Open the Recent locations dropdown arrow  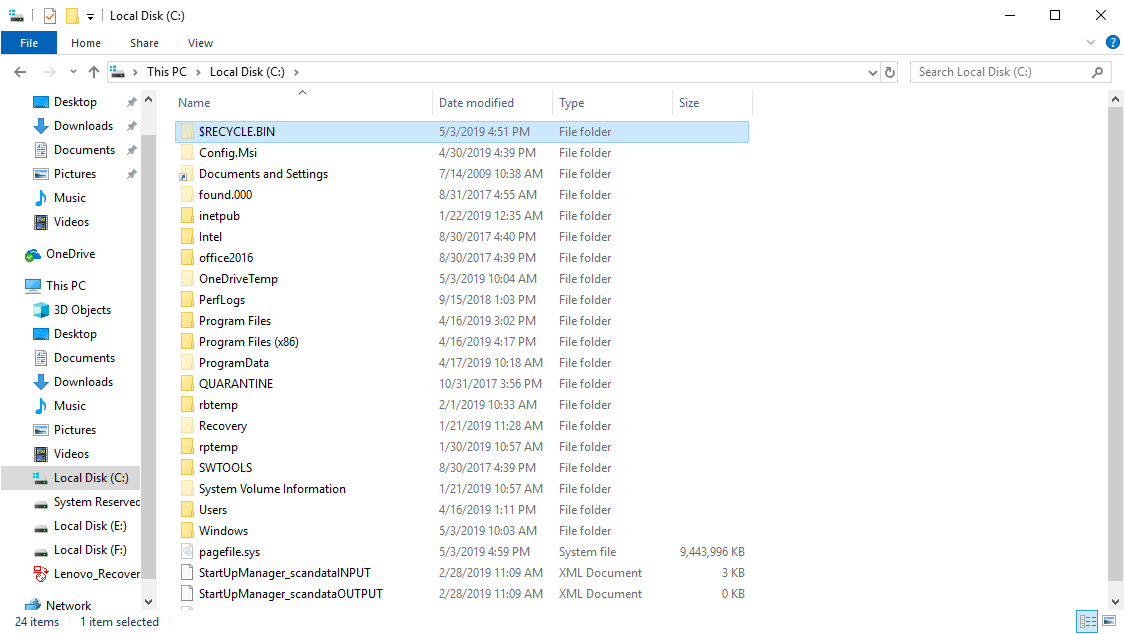73,72
